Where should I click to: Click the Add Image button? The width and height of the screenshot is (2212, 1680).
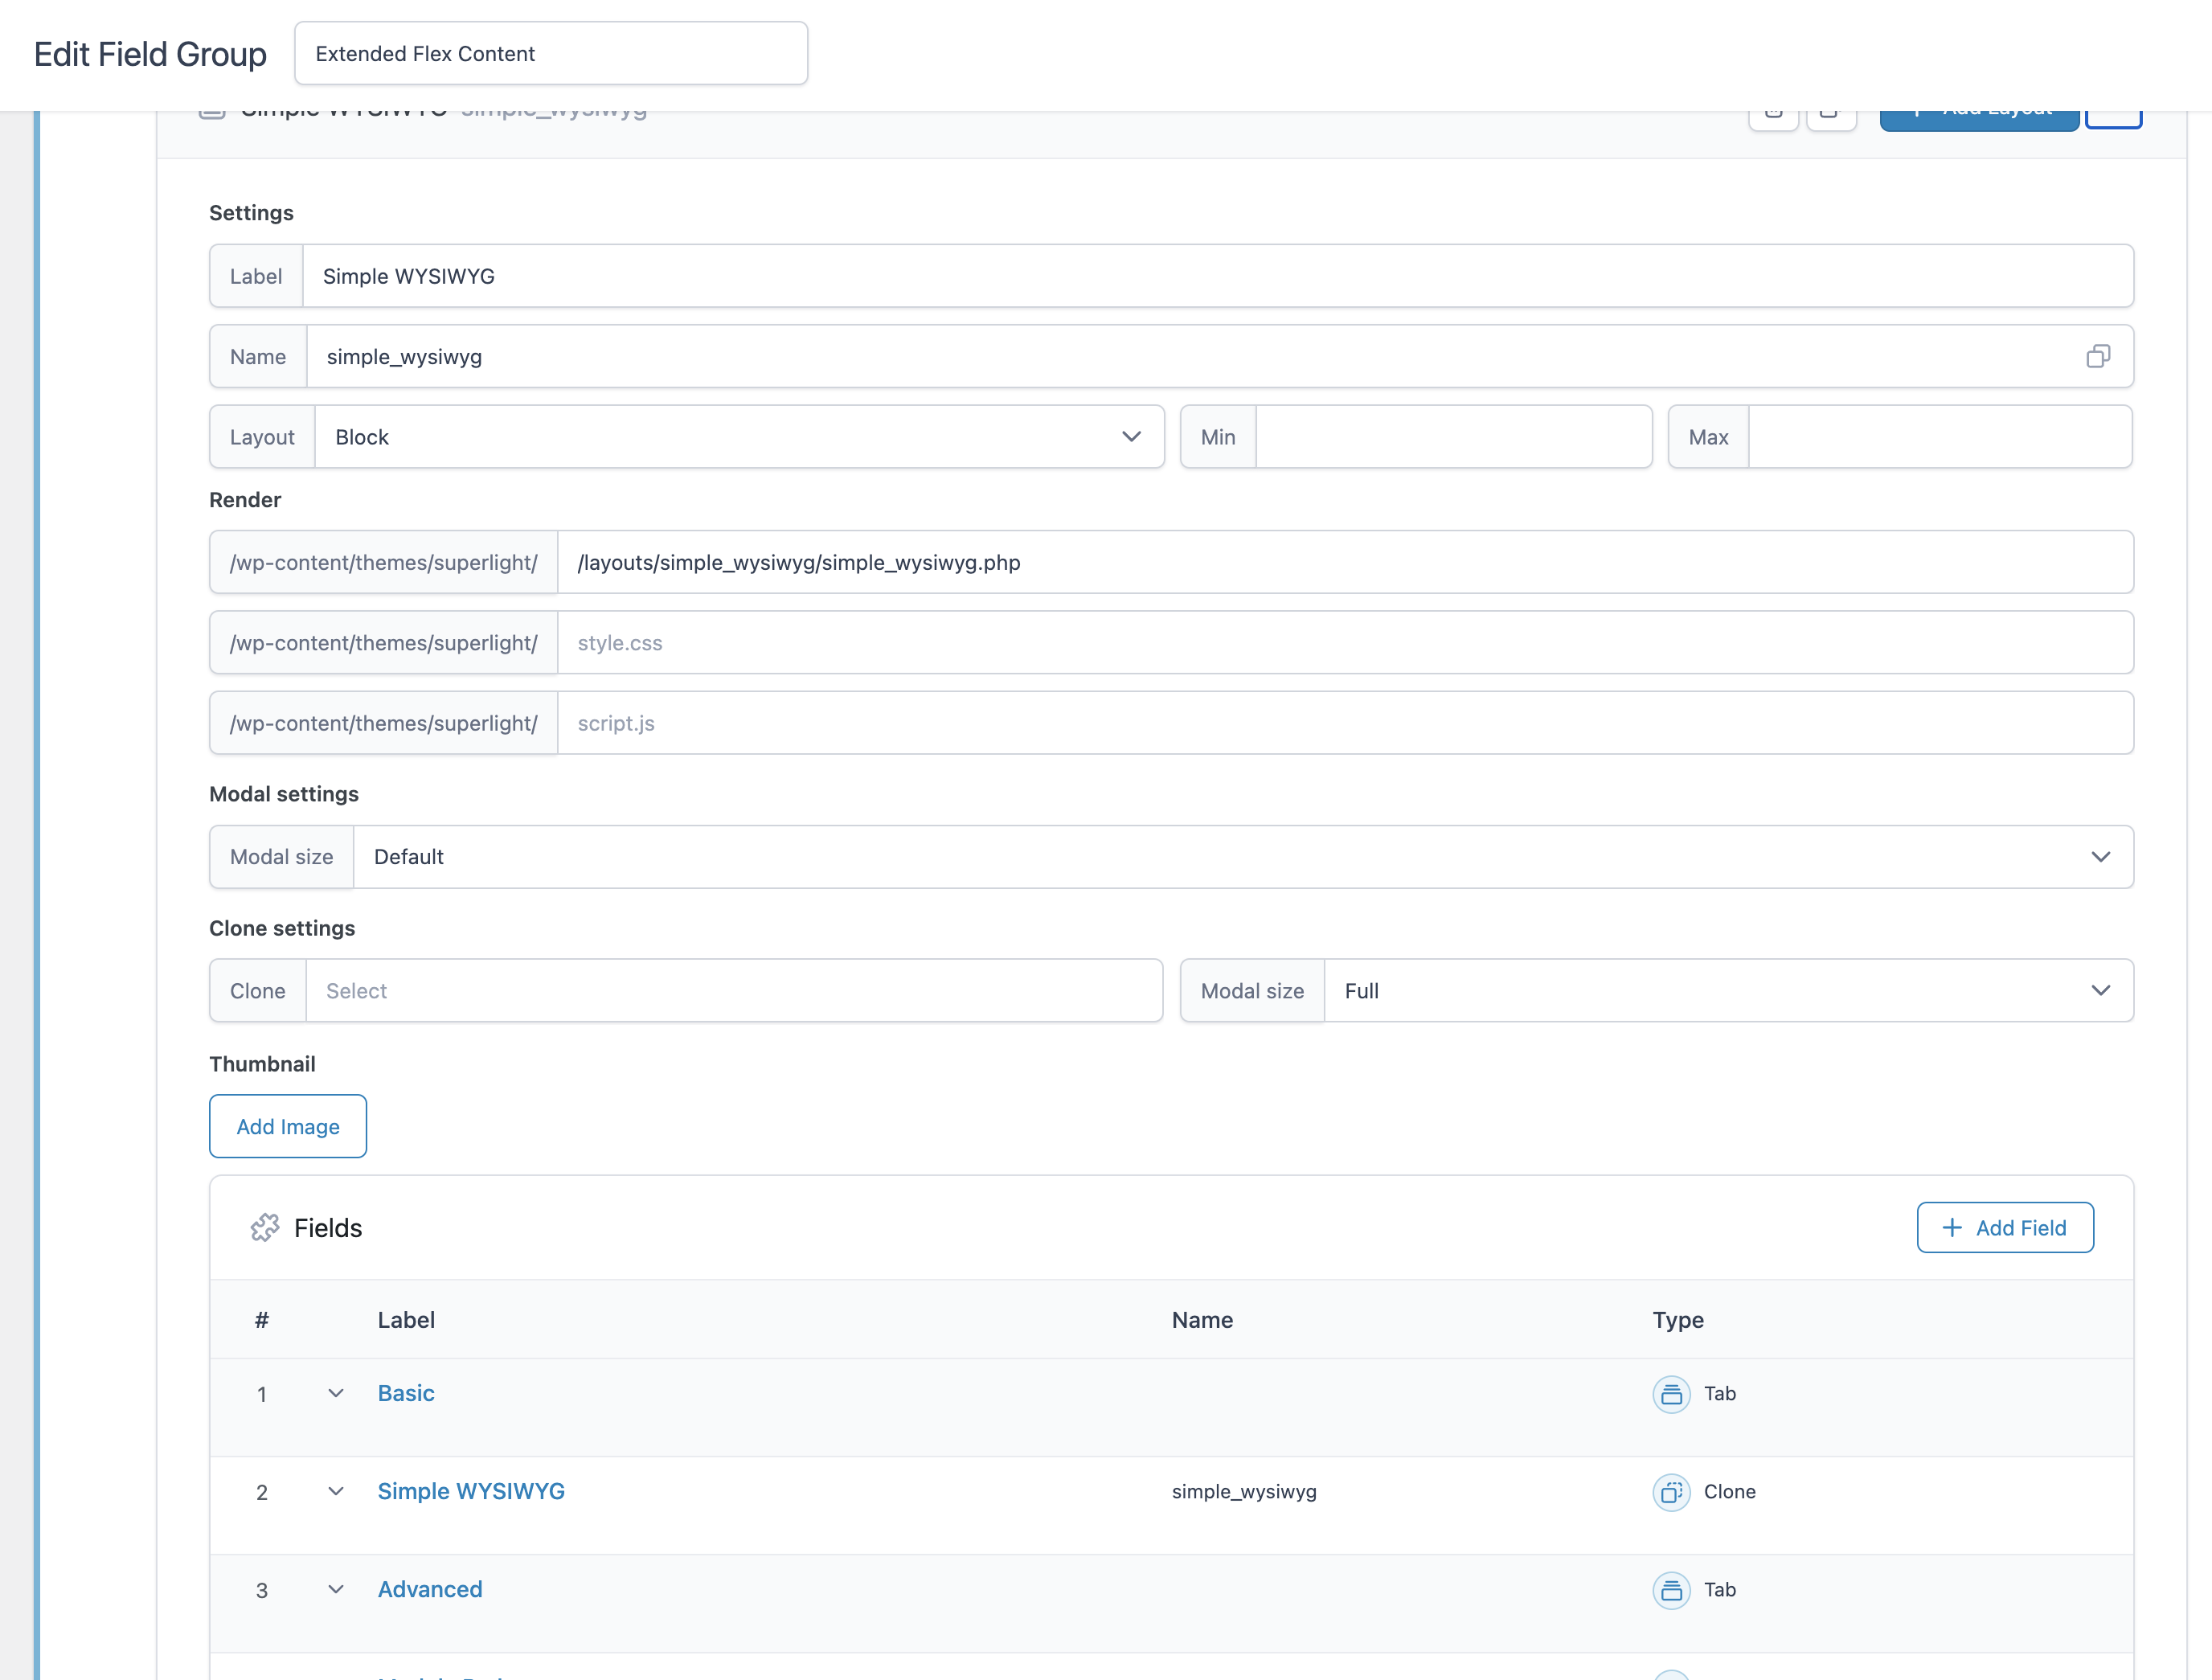point(288,1126)
